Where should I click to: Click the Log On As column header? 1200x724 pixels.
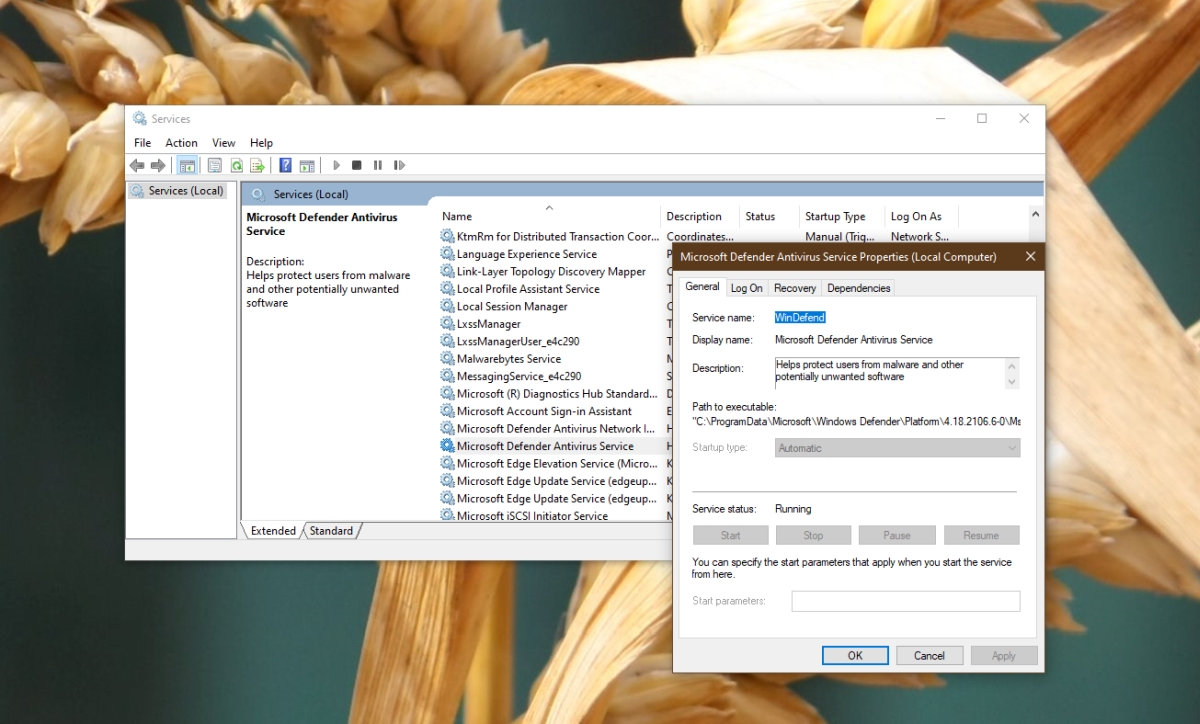point(921,216)
